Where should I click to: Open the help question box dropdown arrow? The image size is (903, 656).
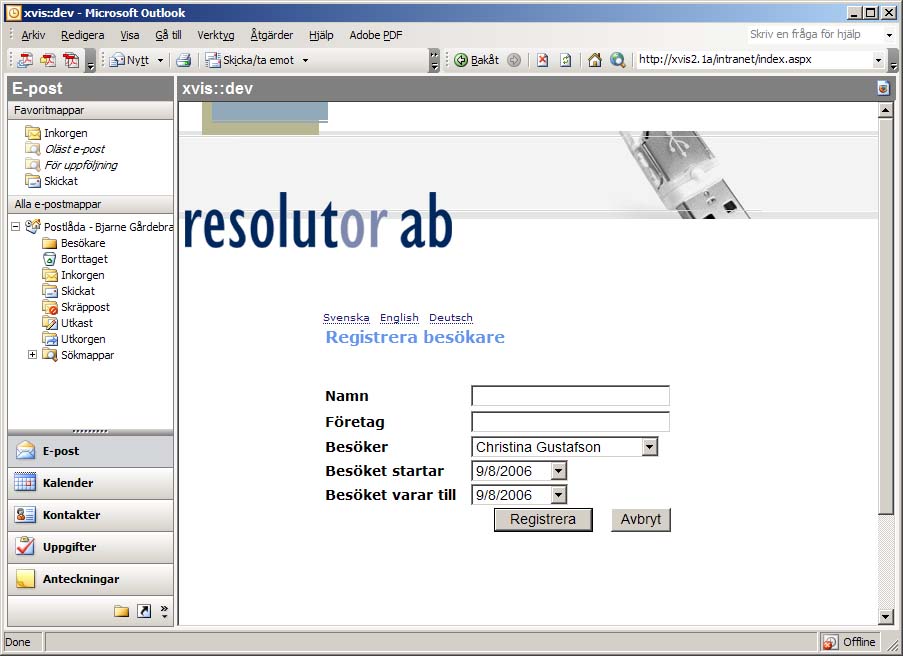889,35
